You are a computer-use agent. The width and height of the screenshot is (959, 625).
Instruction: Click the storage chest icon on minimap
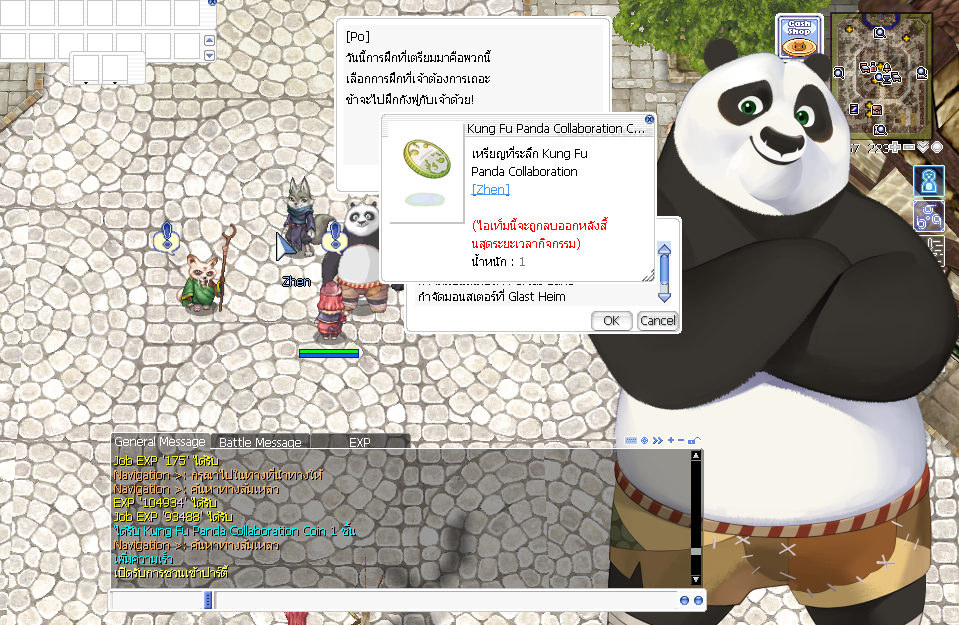pyautogui.click(x=876, y=110)
